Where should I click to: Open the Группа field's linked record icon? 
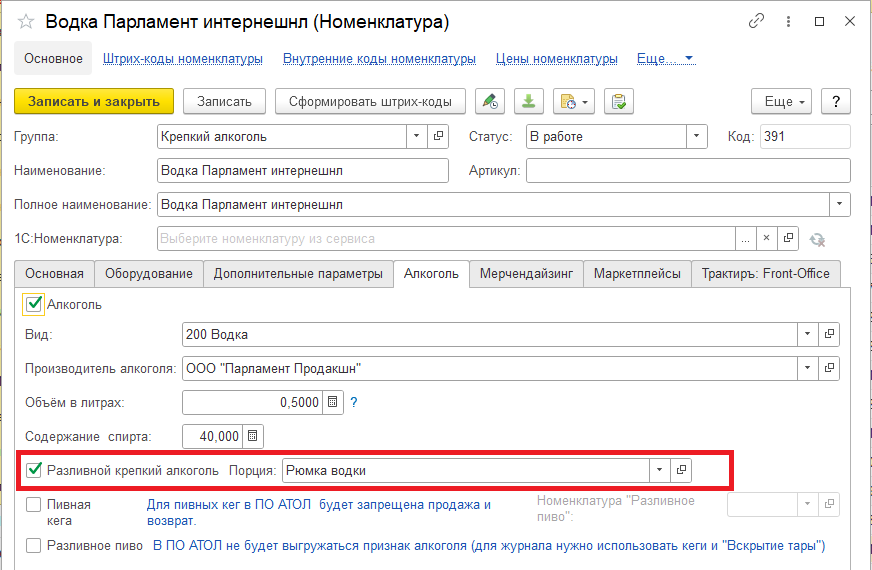438,136
